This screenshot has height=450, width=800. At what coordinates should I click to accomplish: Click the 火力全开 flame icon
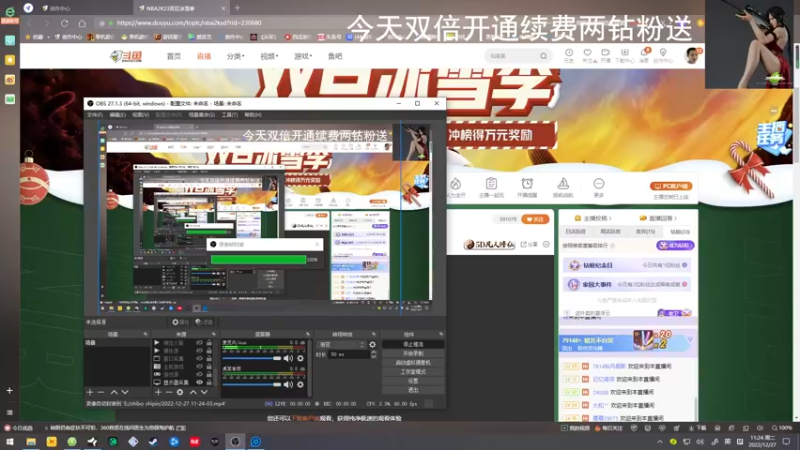tap(455, 184)
